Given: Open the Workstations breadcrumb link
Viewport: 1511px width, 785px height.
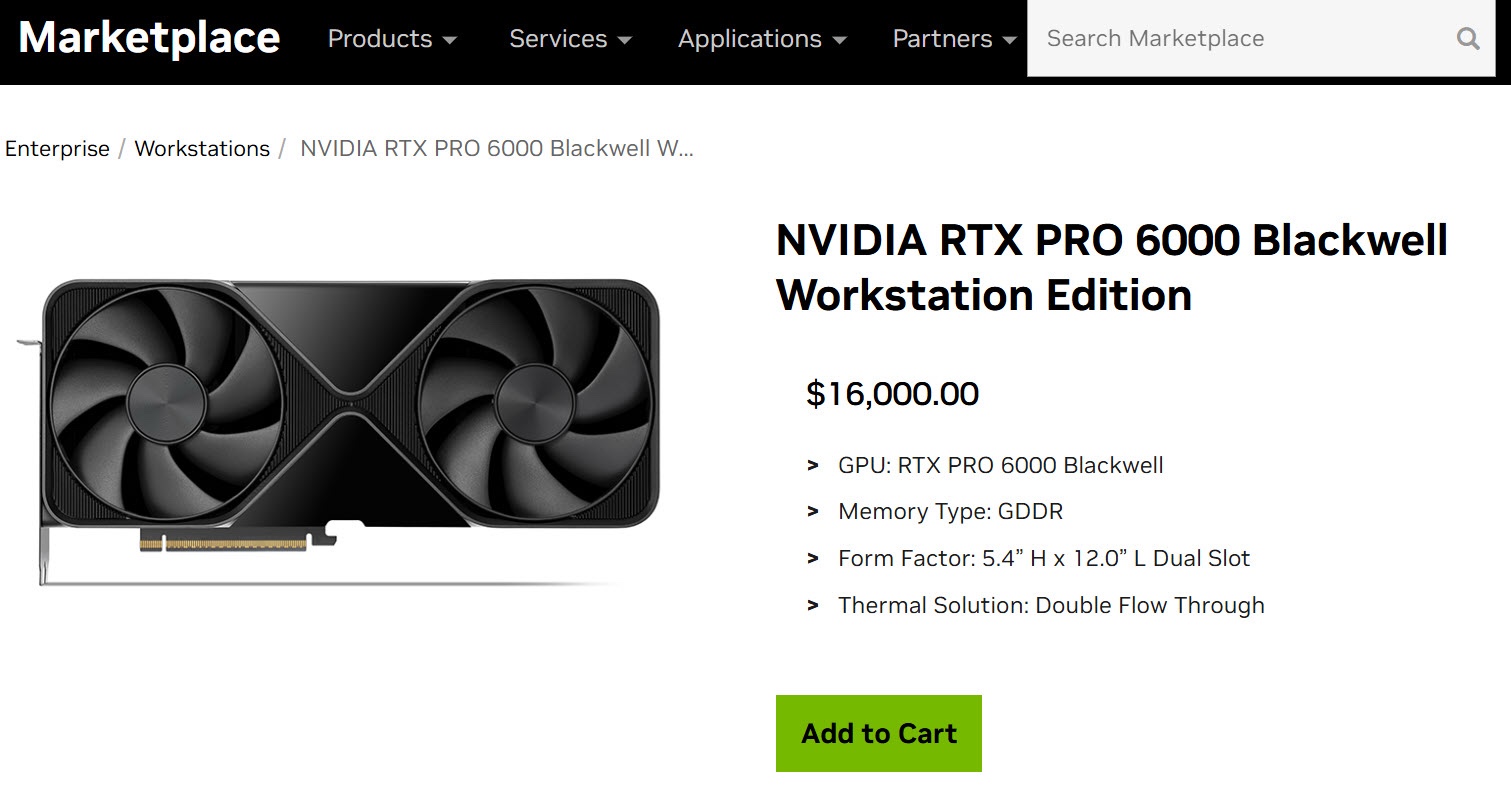Looking at the screenshot, I should [202, 149].
